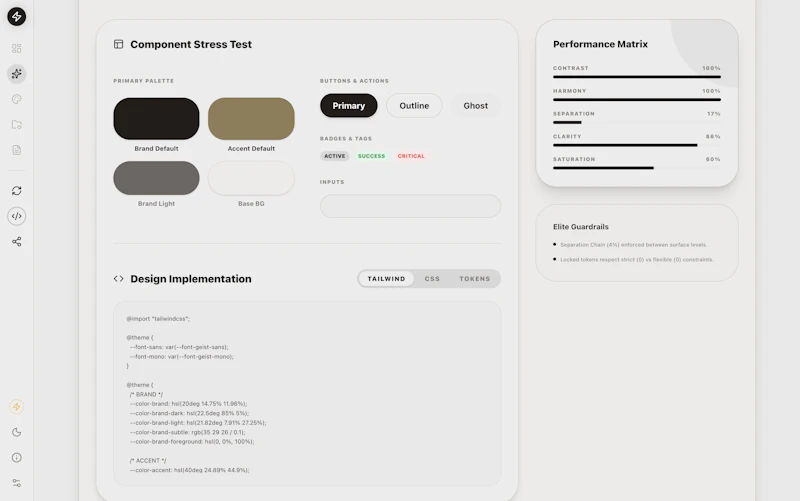The height and width of the screenshot is (501, 800).
Task: Click the SUCCESS badge
Action: [371, 156]
